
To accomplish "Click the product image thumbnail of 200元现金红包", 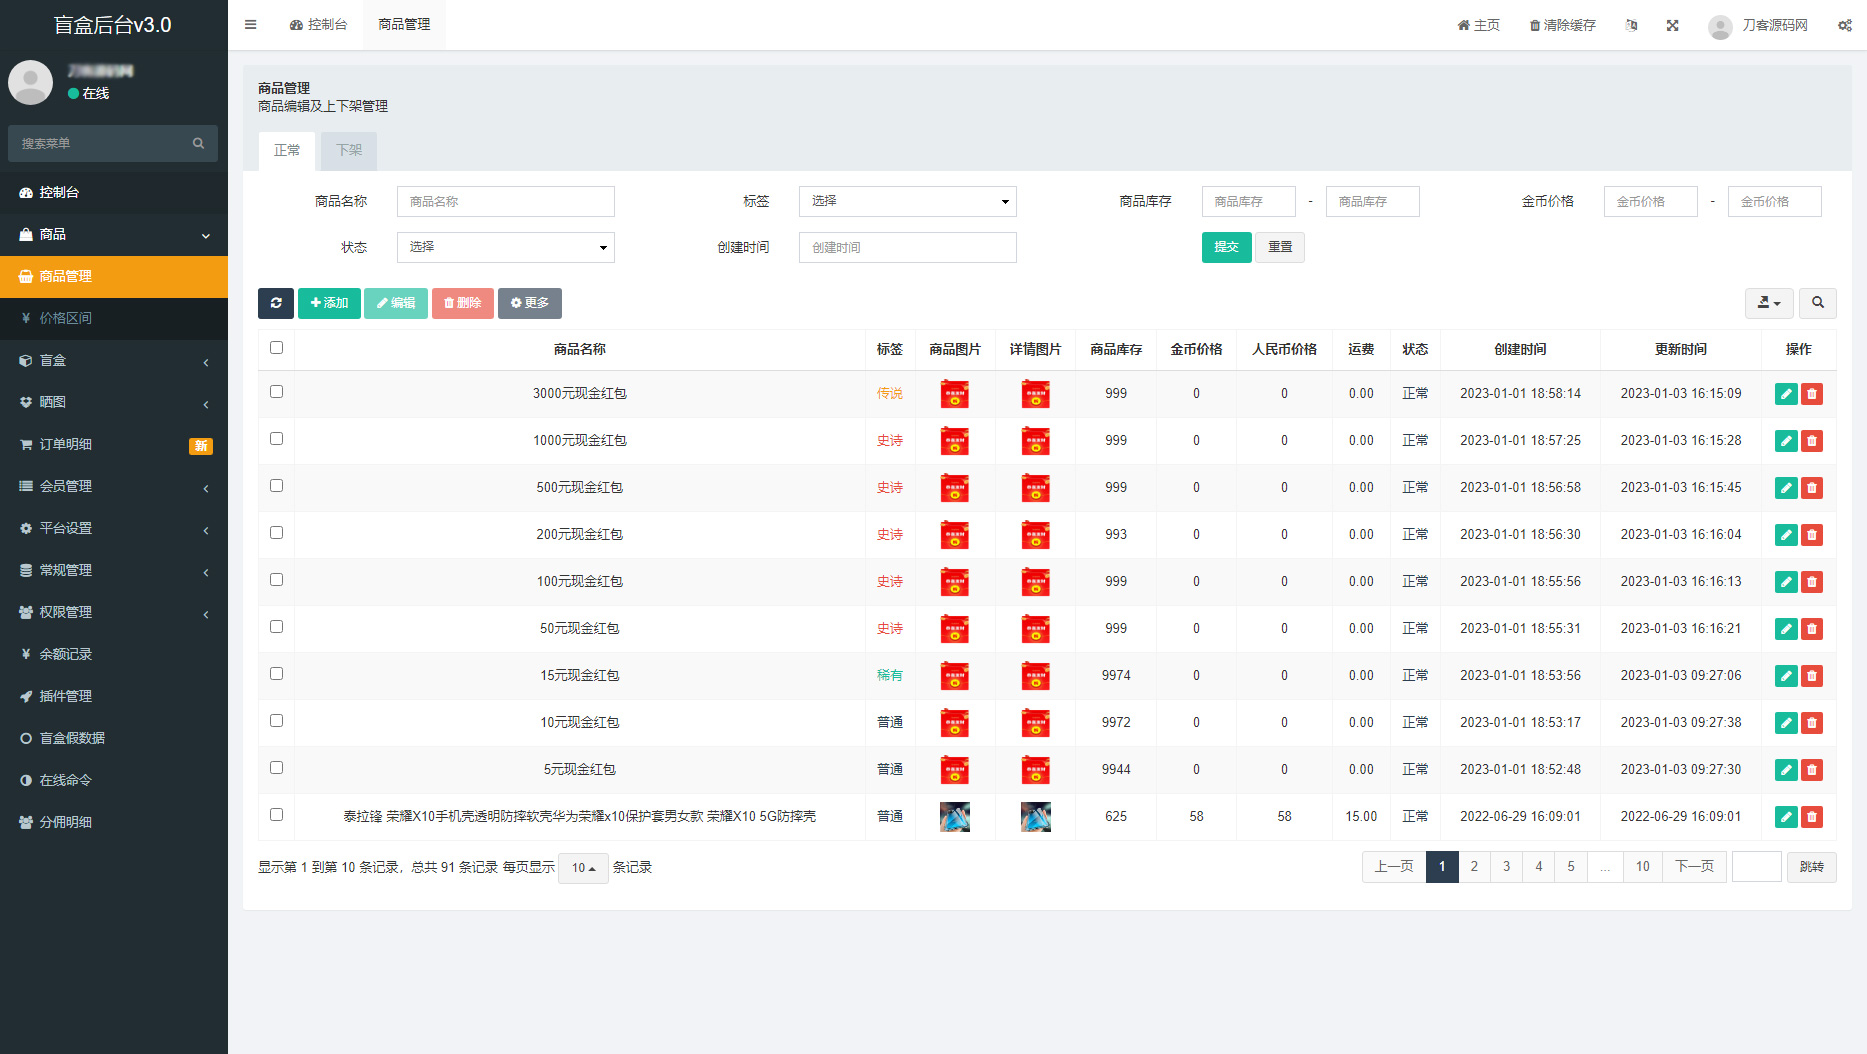I will [954, 535].
